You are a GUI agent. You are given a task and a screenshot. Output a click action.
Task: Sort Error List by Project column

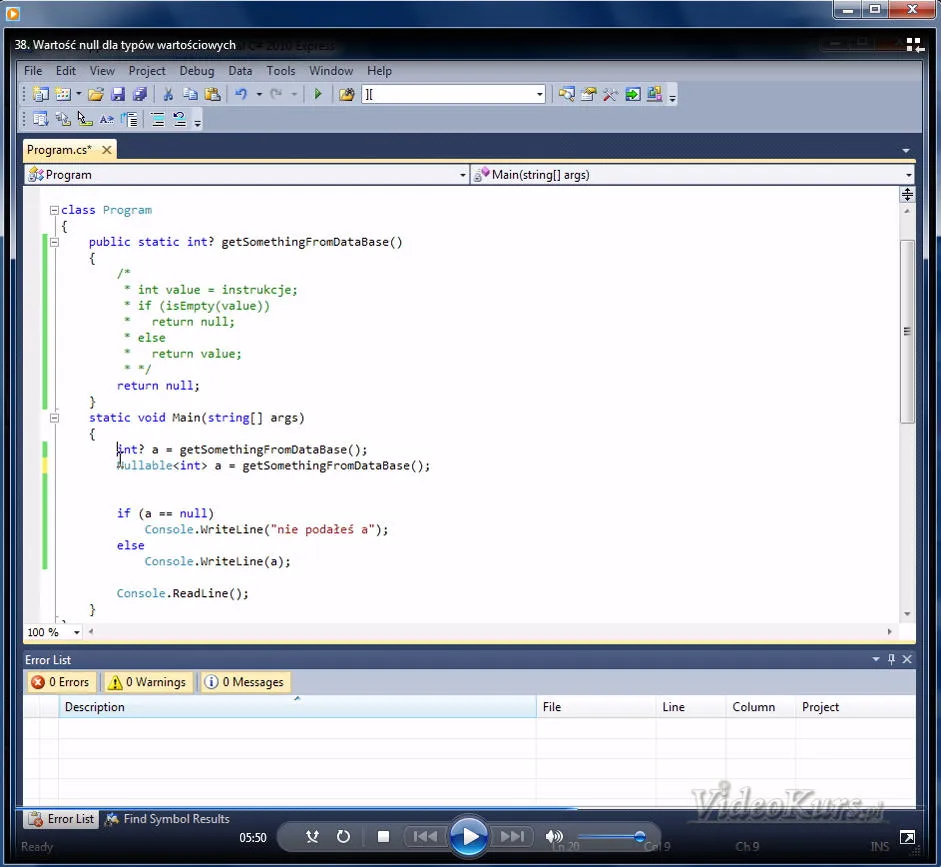tap(855, 707)
